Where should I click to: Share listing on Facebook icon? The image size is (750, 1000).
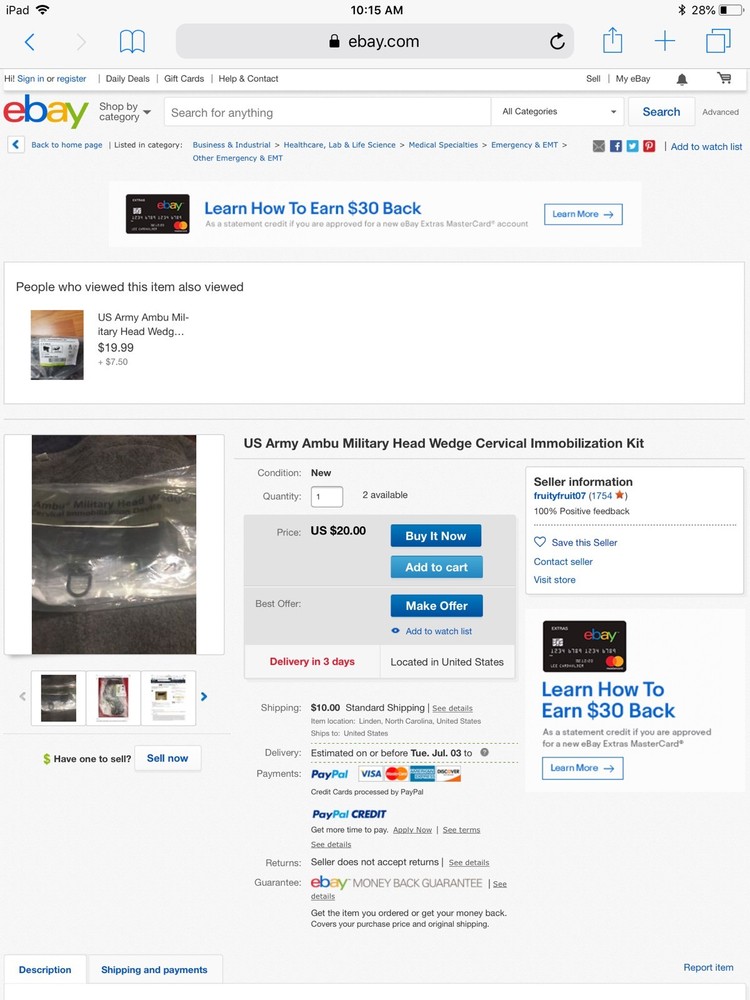(615, 146)
